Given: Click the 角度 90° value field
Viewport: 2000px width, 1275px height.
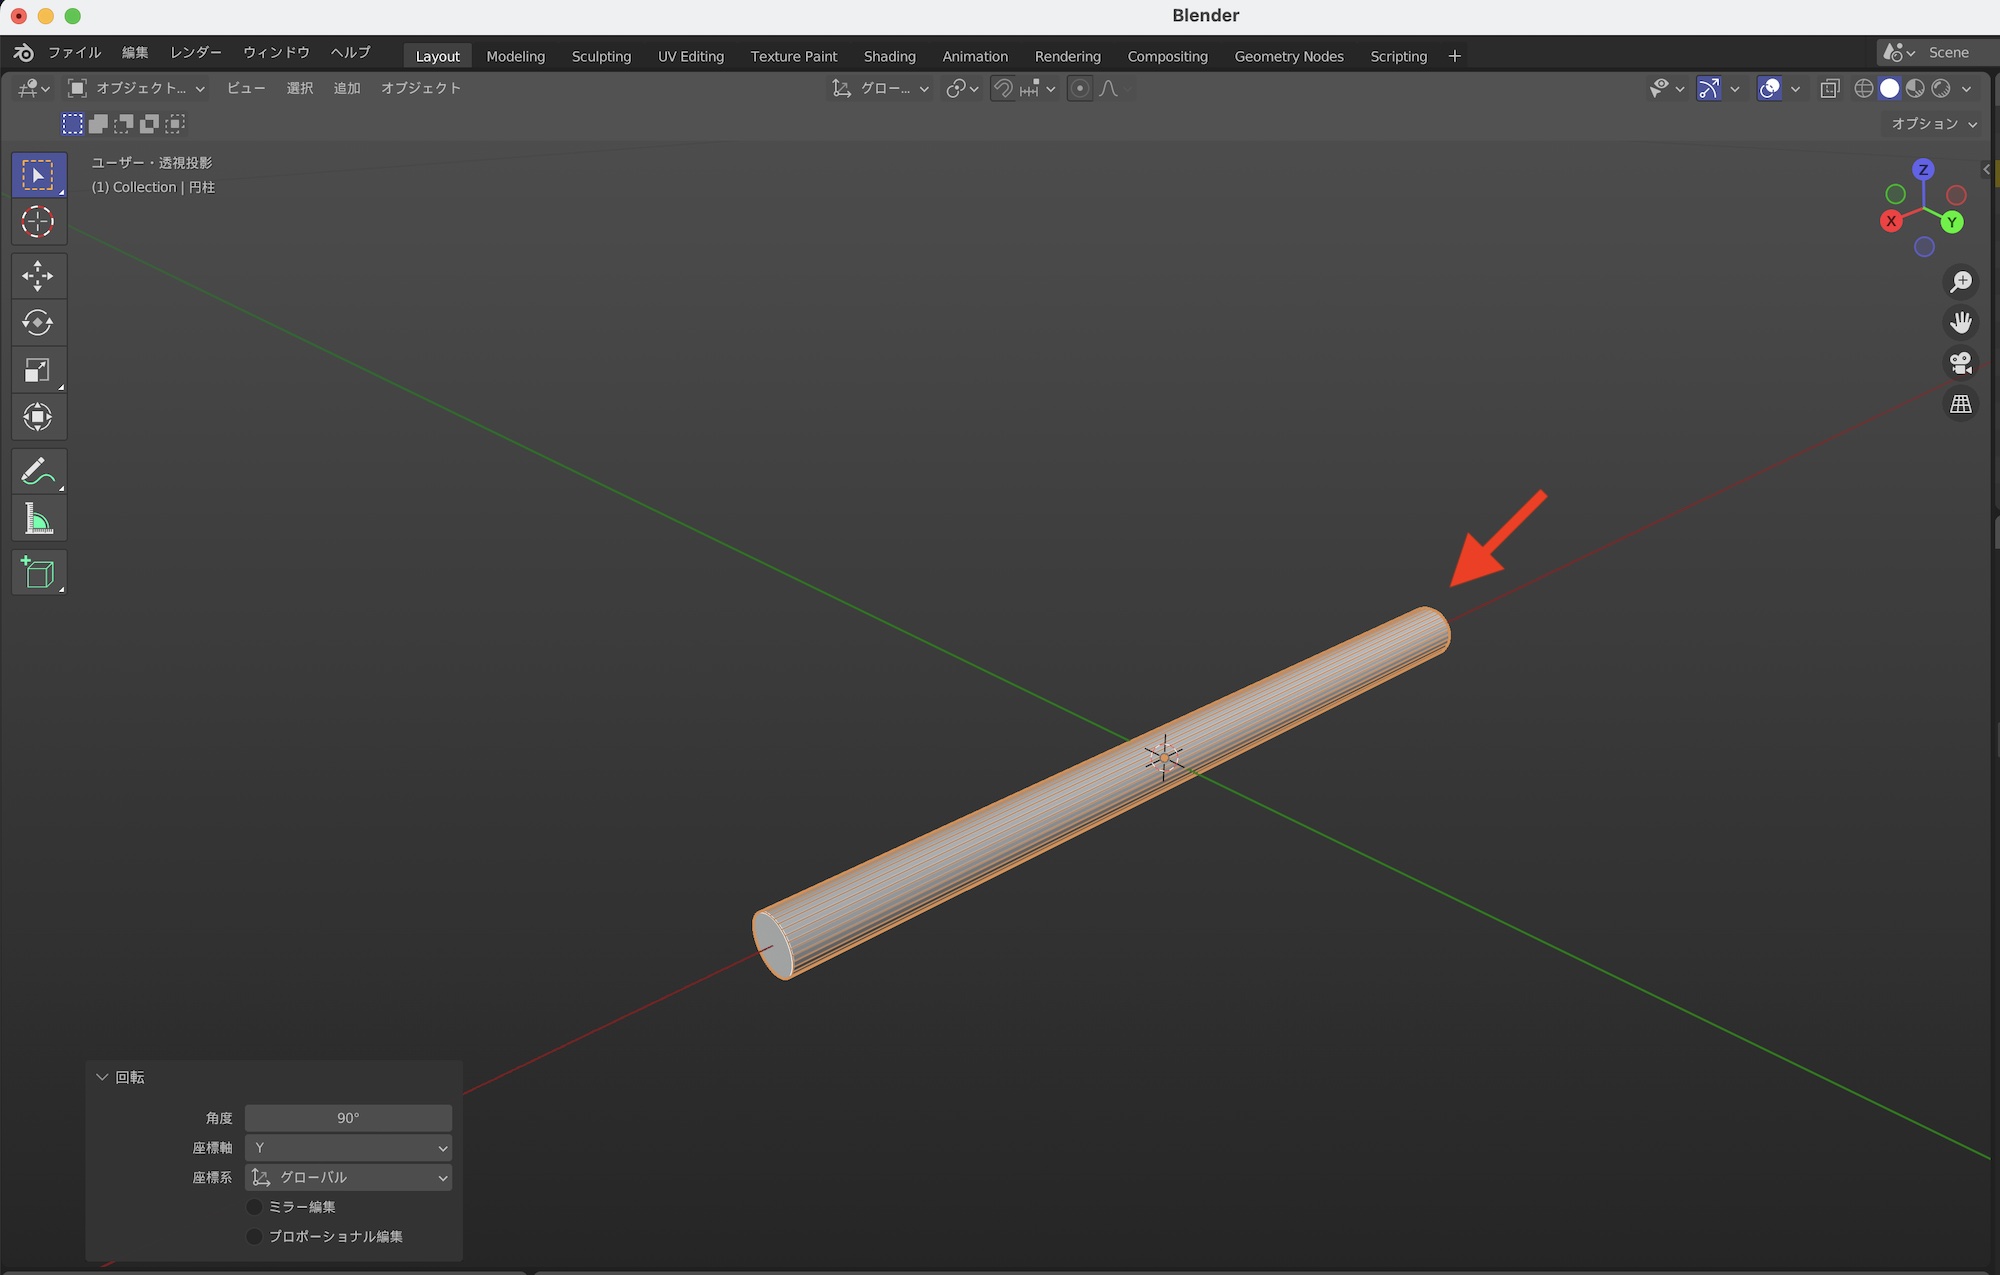Looking at the screenshot, I should pos(348,1118).
